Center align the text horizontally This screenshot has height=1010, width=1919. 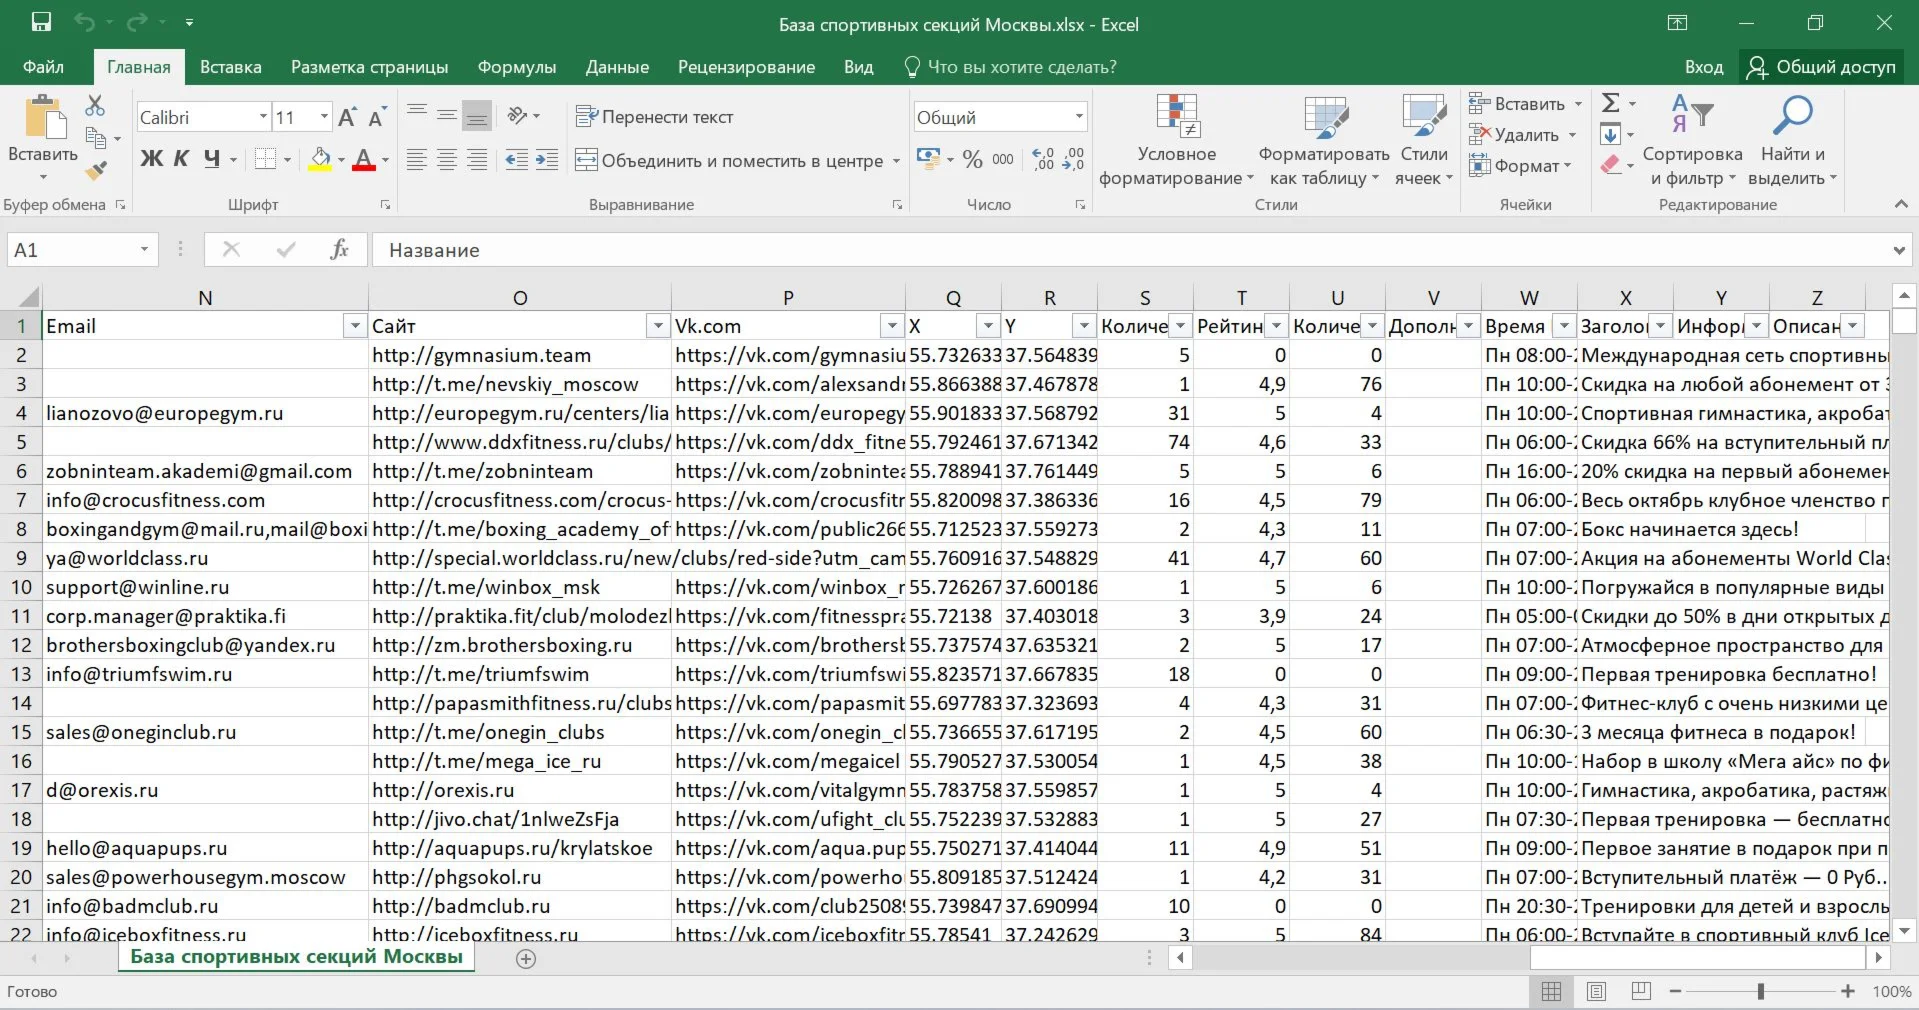(447, 160)
